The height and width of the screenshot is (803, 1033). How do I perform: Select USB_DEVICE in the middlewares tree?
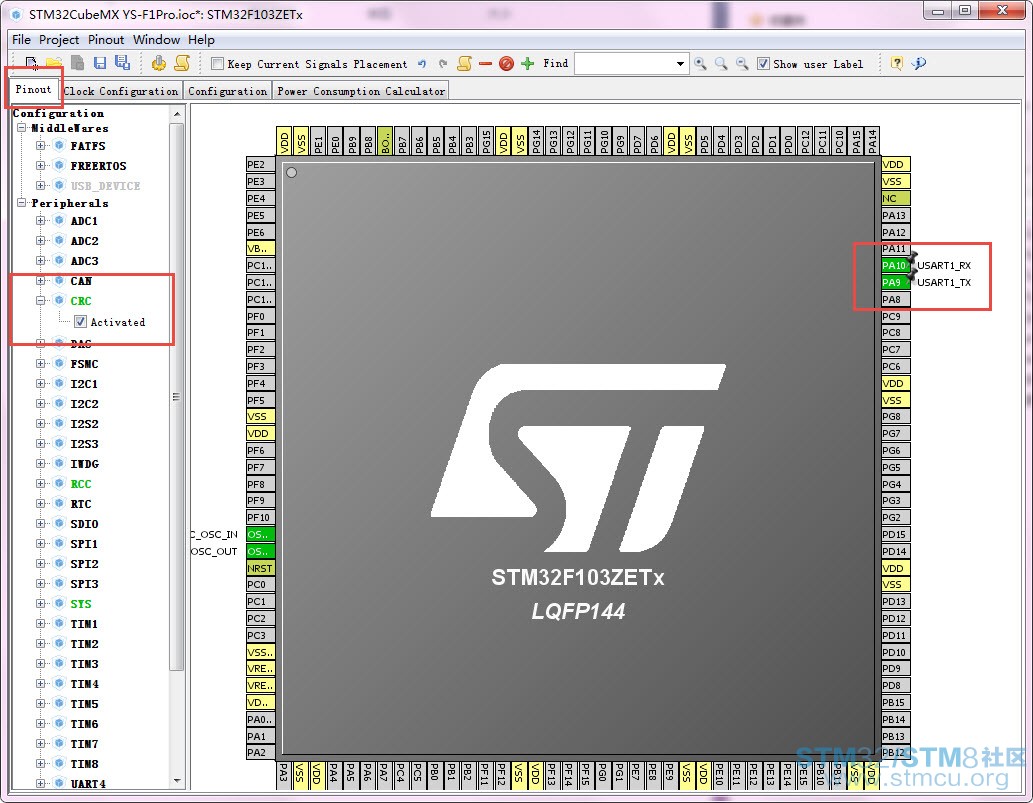[105, 186]
